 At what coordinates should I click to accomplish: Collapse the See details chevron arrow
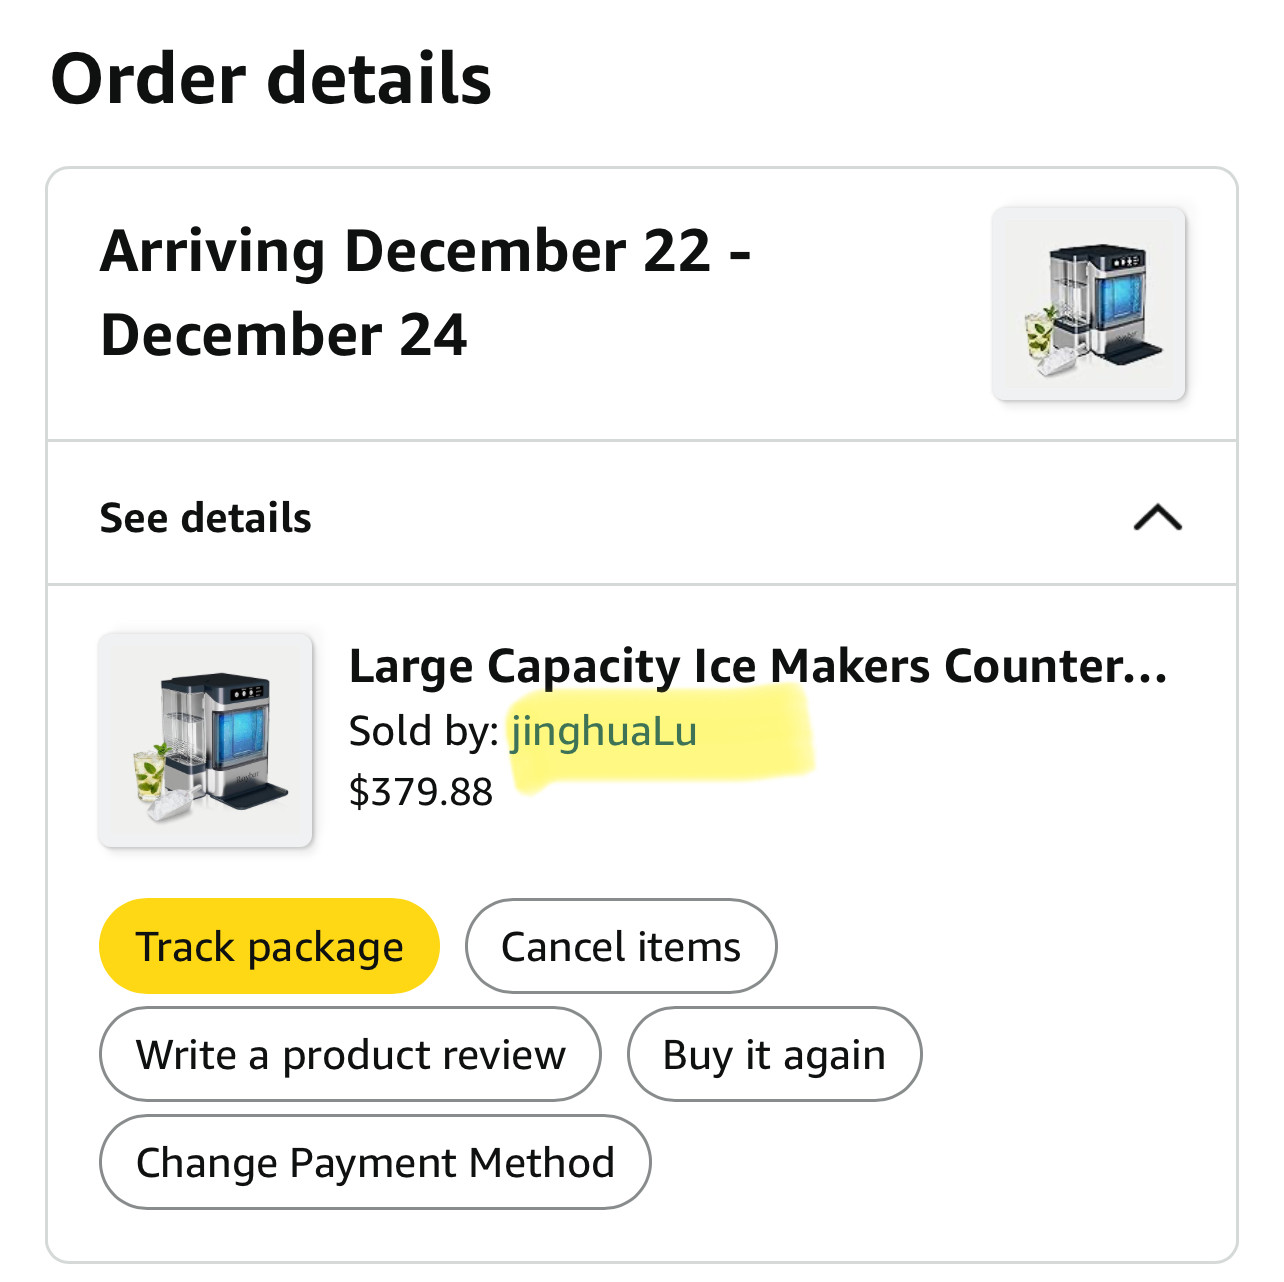(x=1157, y=517)
